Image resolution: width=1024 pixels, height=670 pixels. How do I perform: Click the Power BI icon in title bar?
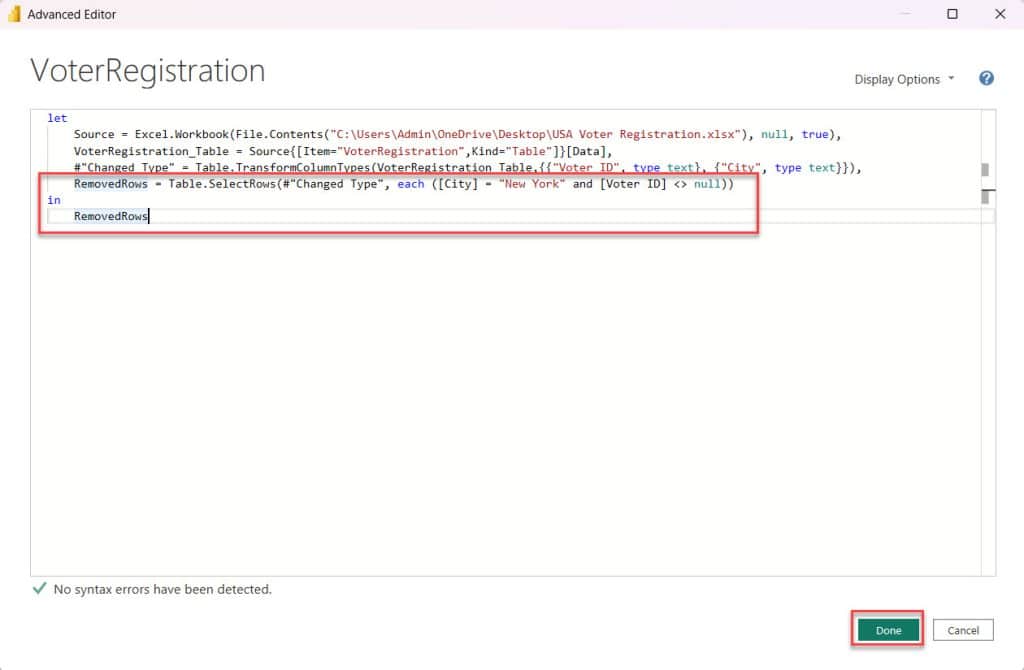[x=14, y=14]
